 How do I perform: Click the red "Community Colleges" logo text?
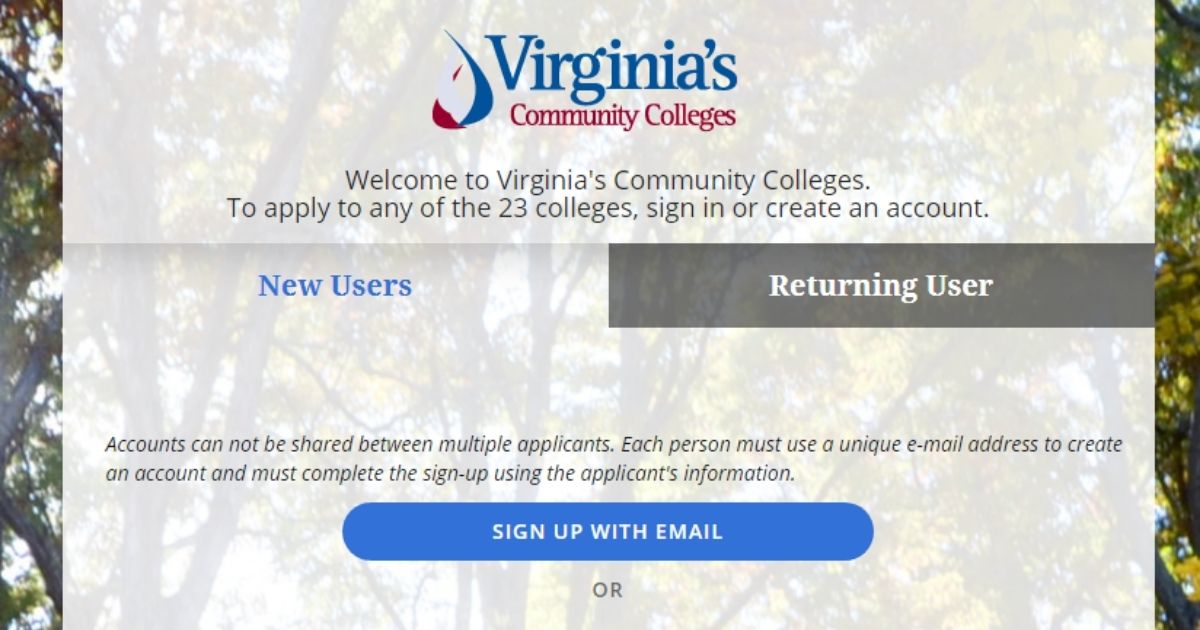622,116
